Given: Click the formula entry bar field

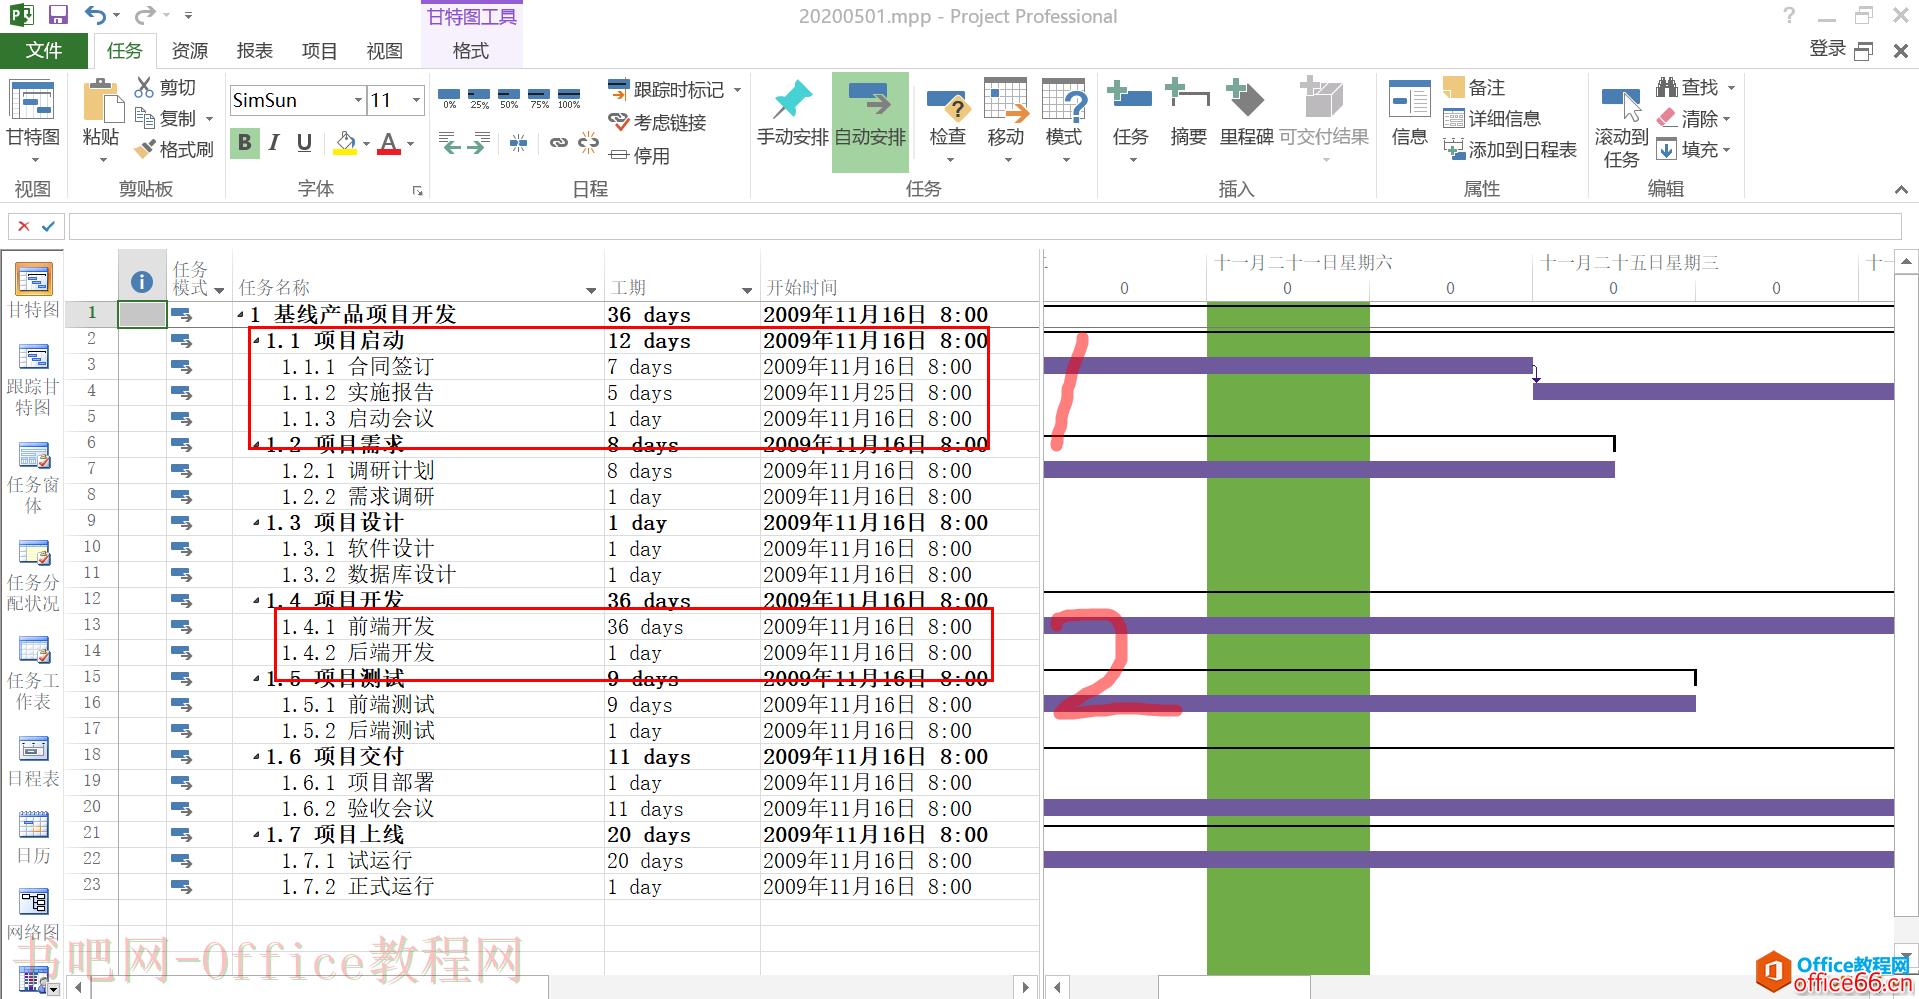Looking at the screenshot, I should (x=985, y=226).
